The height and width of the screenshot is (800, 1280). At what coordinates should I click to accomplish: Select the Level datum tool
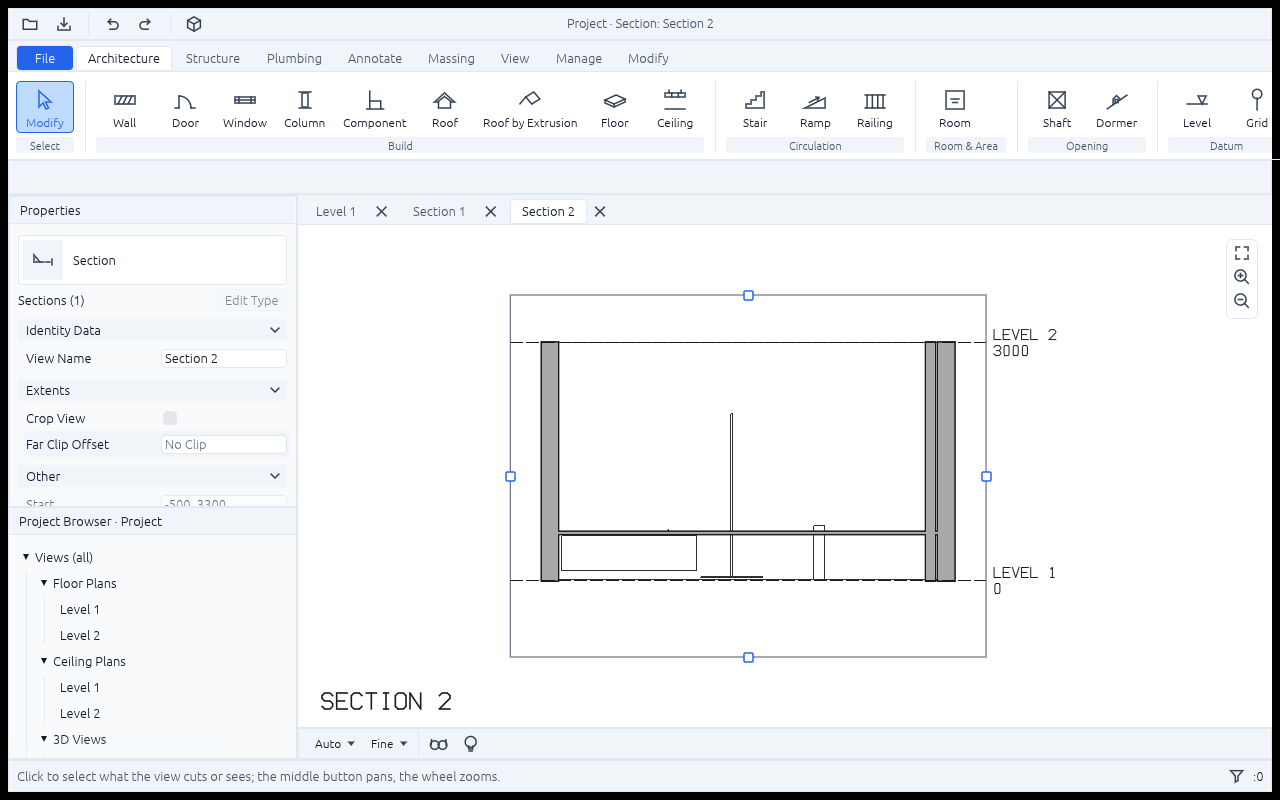tap(1197, 108)
